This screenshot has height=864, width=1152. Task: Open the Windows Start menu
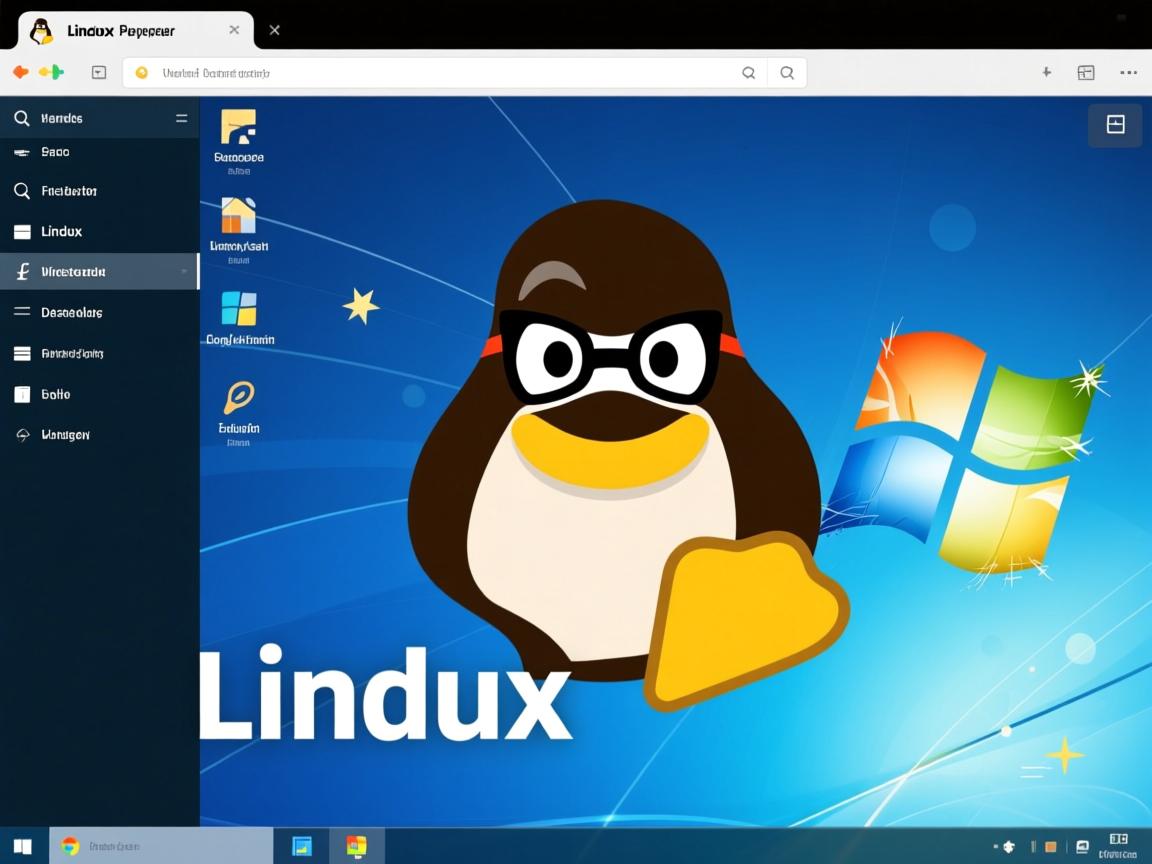click(x=22, y=845)
